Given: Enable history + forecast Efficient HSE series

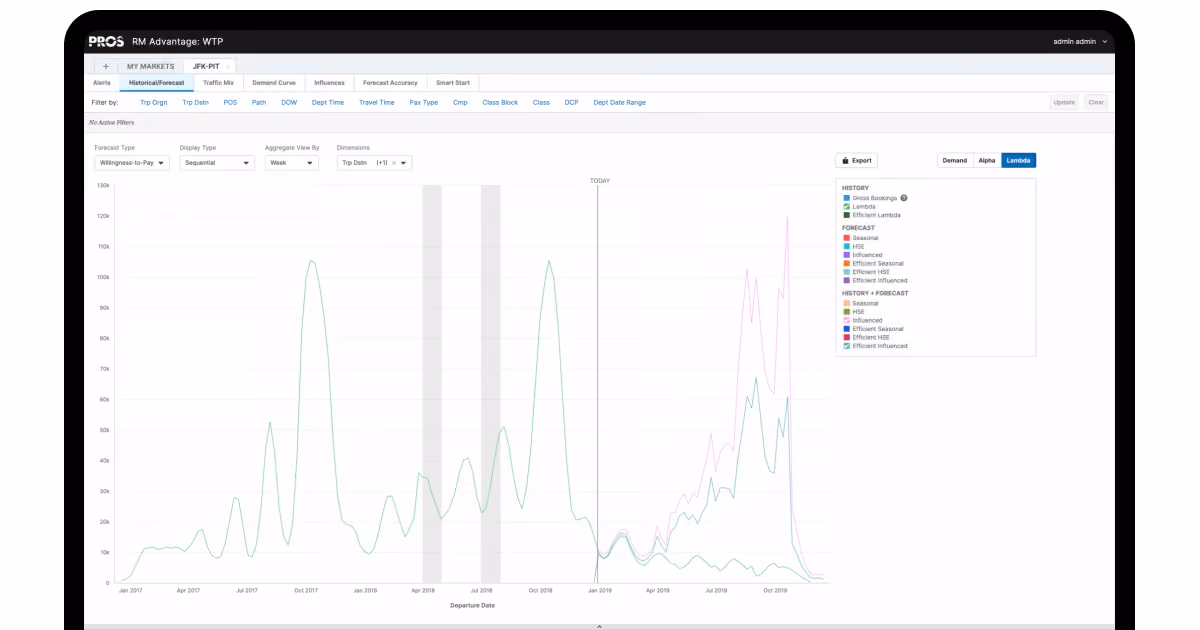Looking at the screenshot, I should 846,337.
